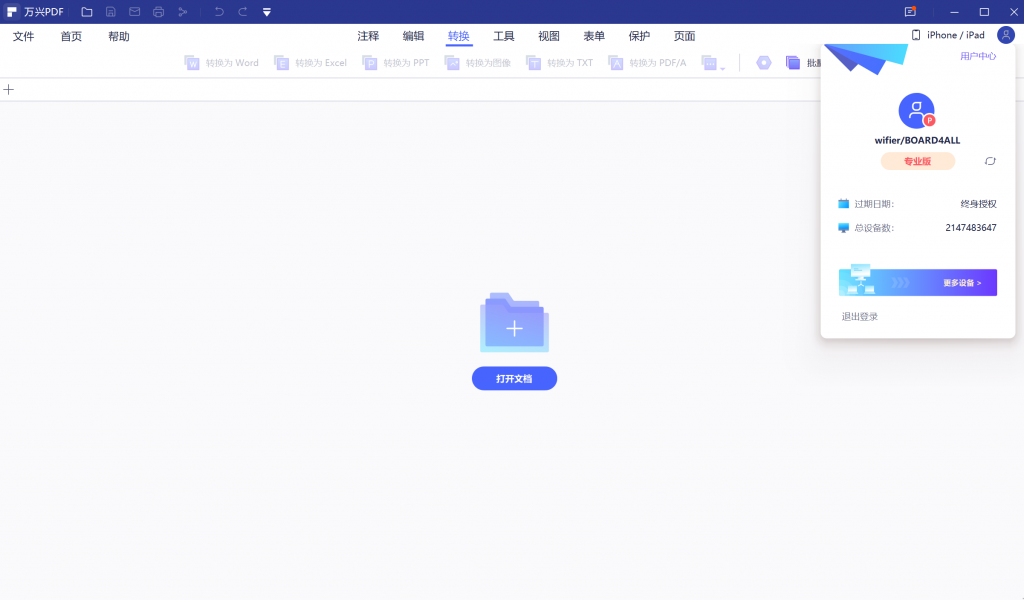Open the 用户中心 link

click(978, 56)
